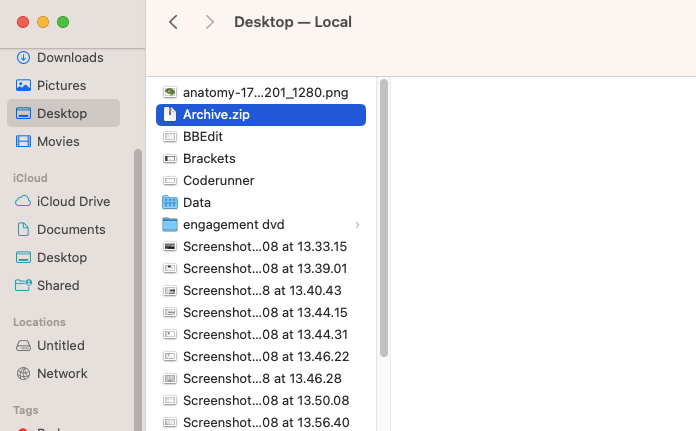Click icon of Screenshot at 13.44.15

pos(170,312)
